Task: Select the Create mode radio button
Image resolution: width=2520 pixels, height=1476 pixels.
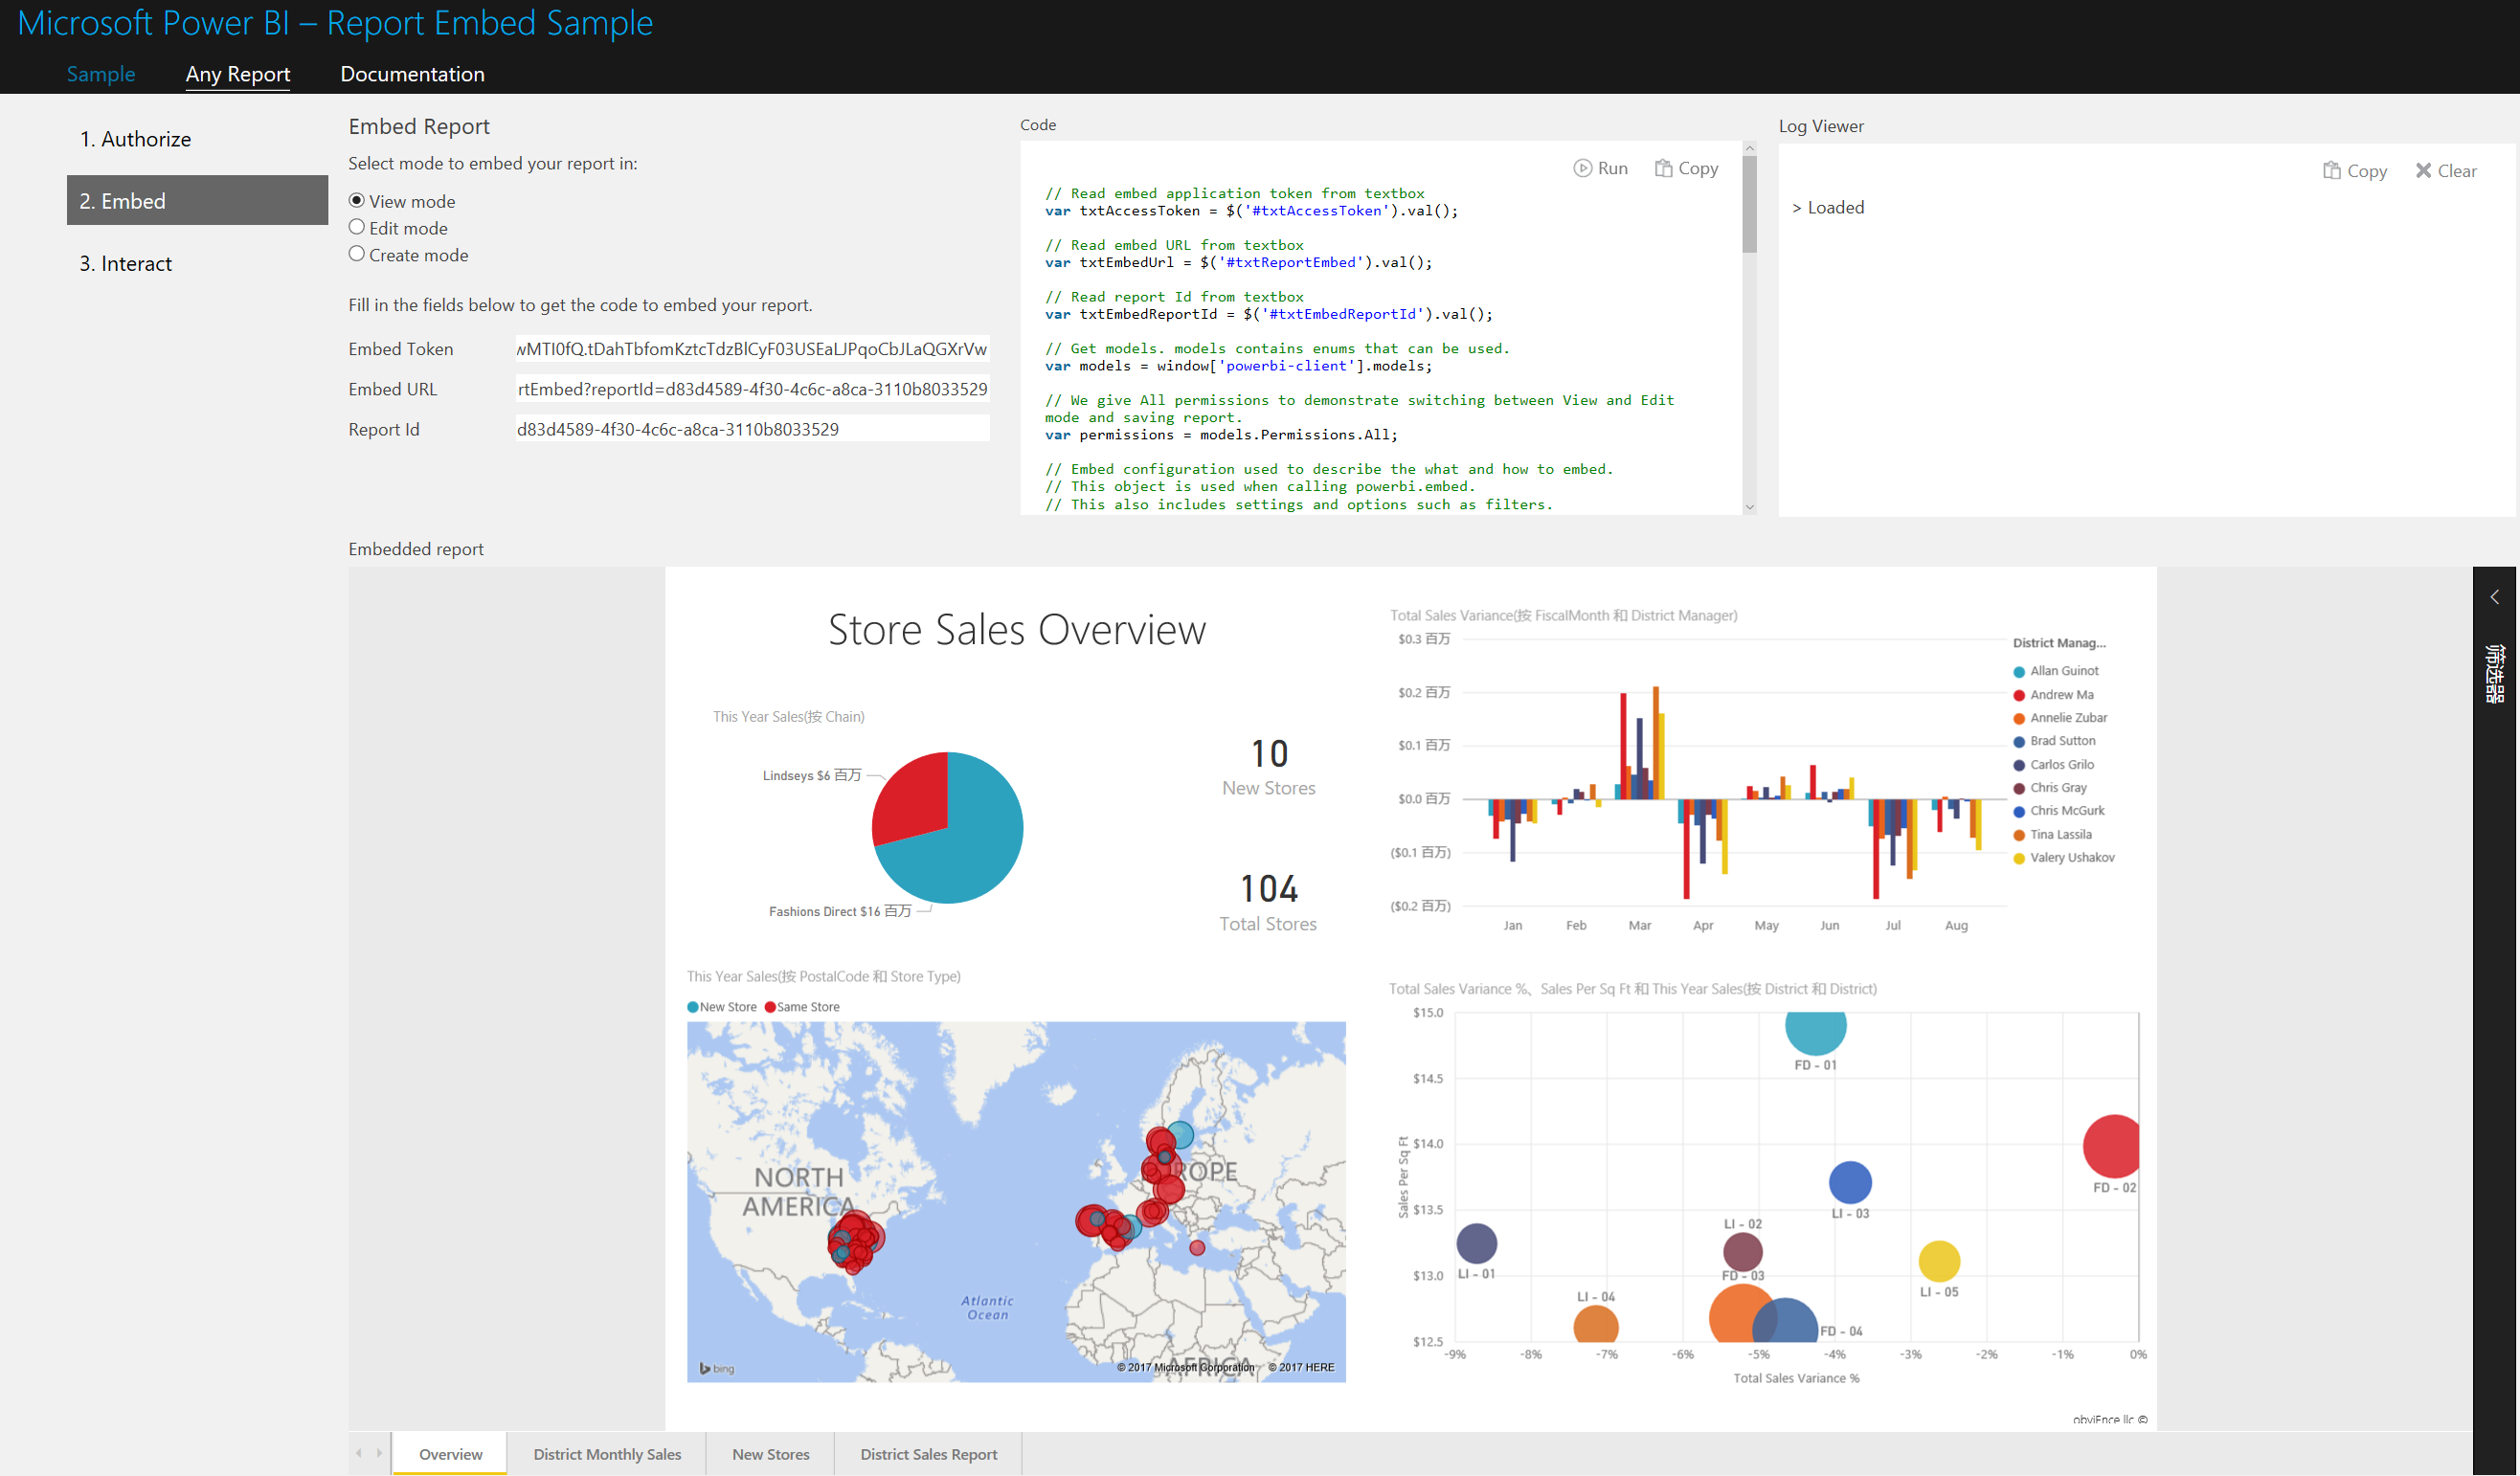Action: 356,254
